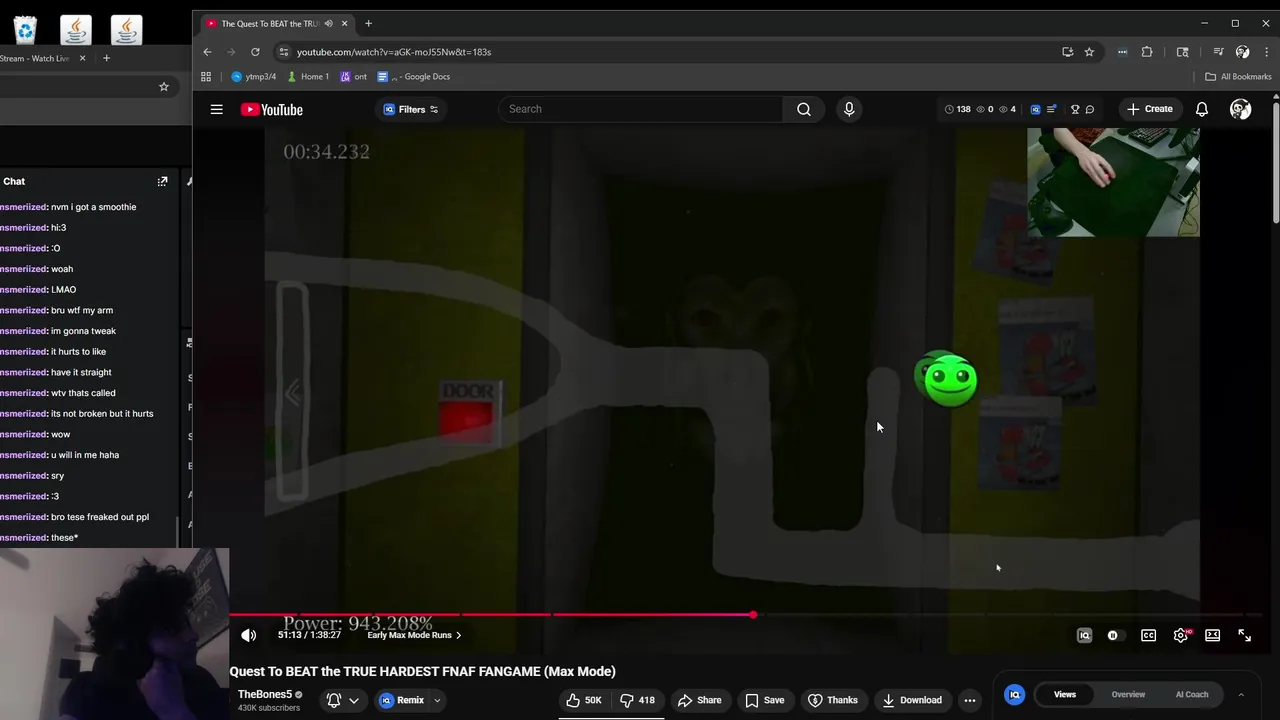Bookmark star in left browser window
The image size is (1280, 720).
tap(164, 87)
